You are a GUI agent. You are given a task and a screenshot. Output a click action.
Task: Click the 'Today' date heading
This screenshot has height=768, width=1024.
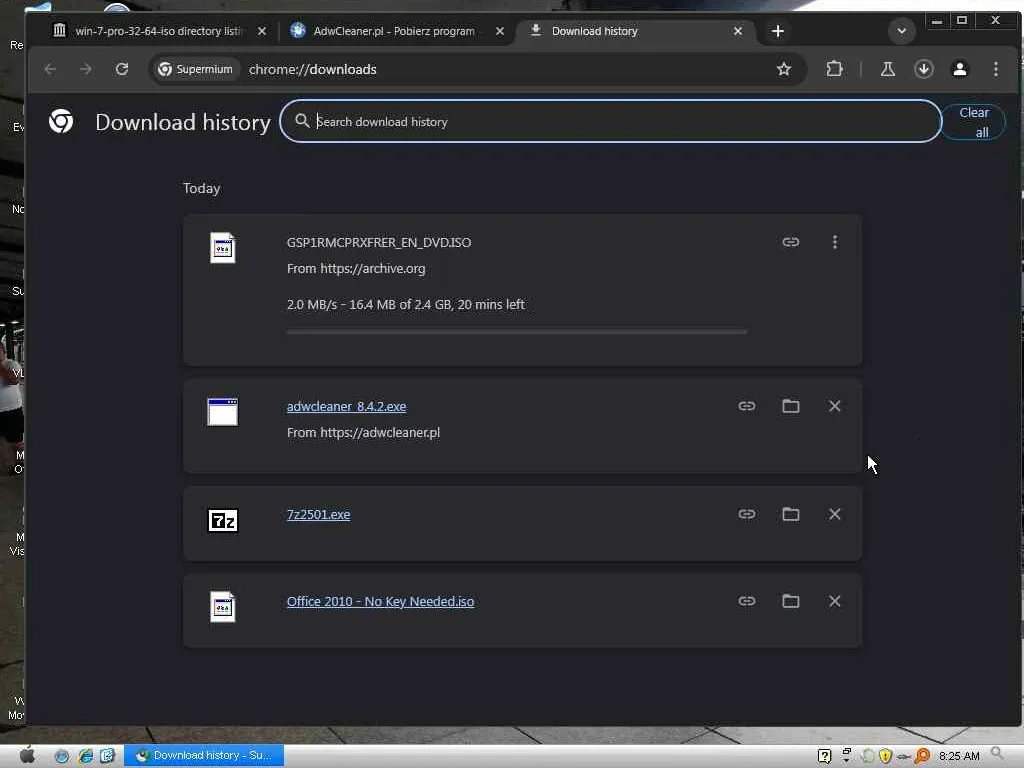point(202,188)
